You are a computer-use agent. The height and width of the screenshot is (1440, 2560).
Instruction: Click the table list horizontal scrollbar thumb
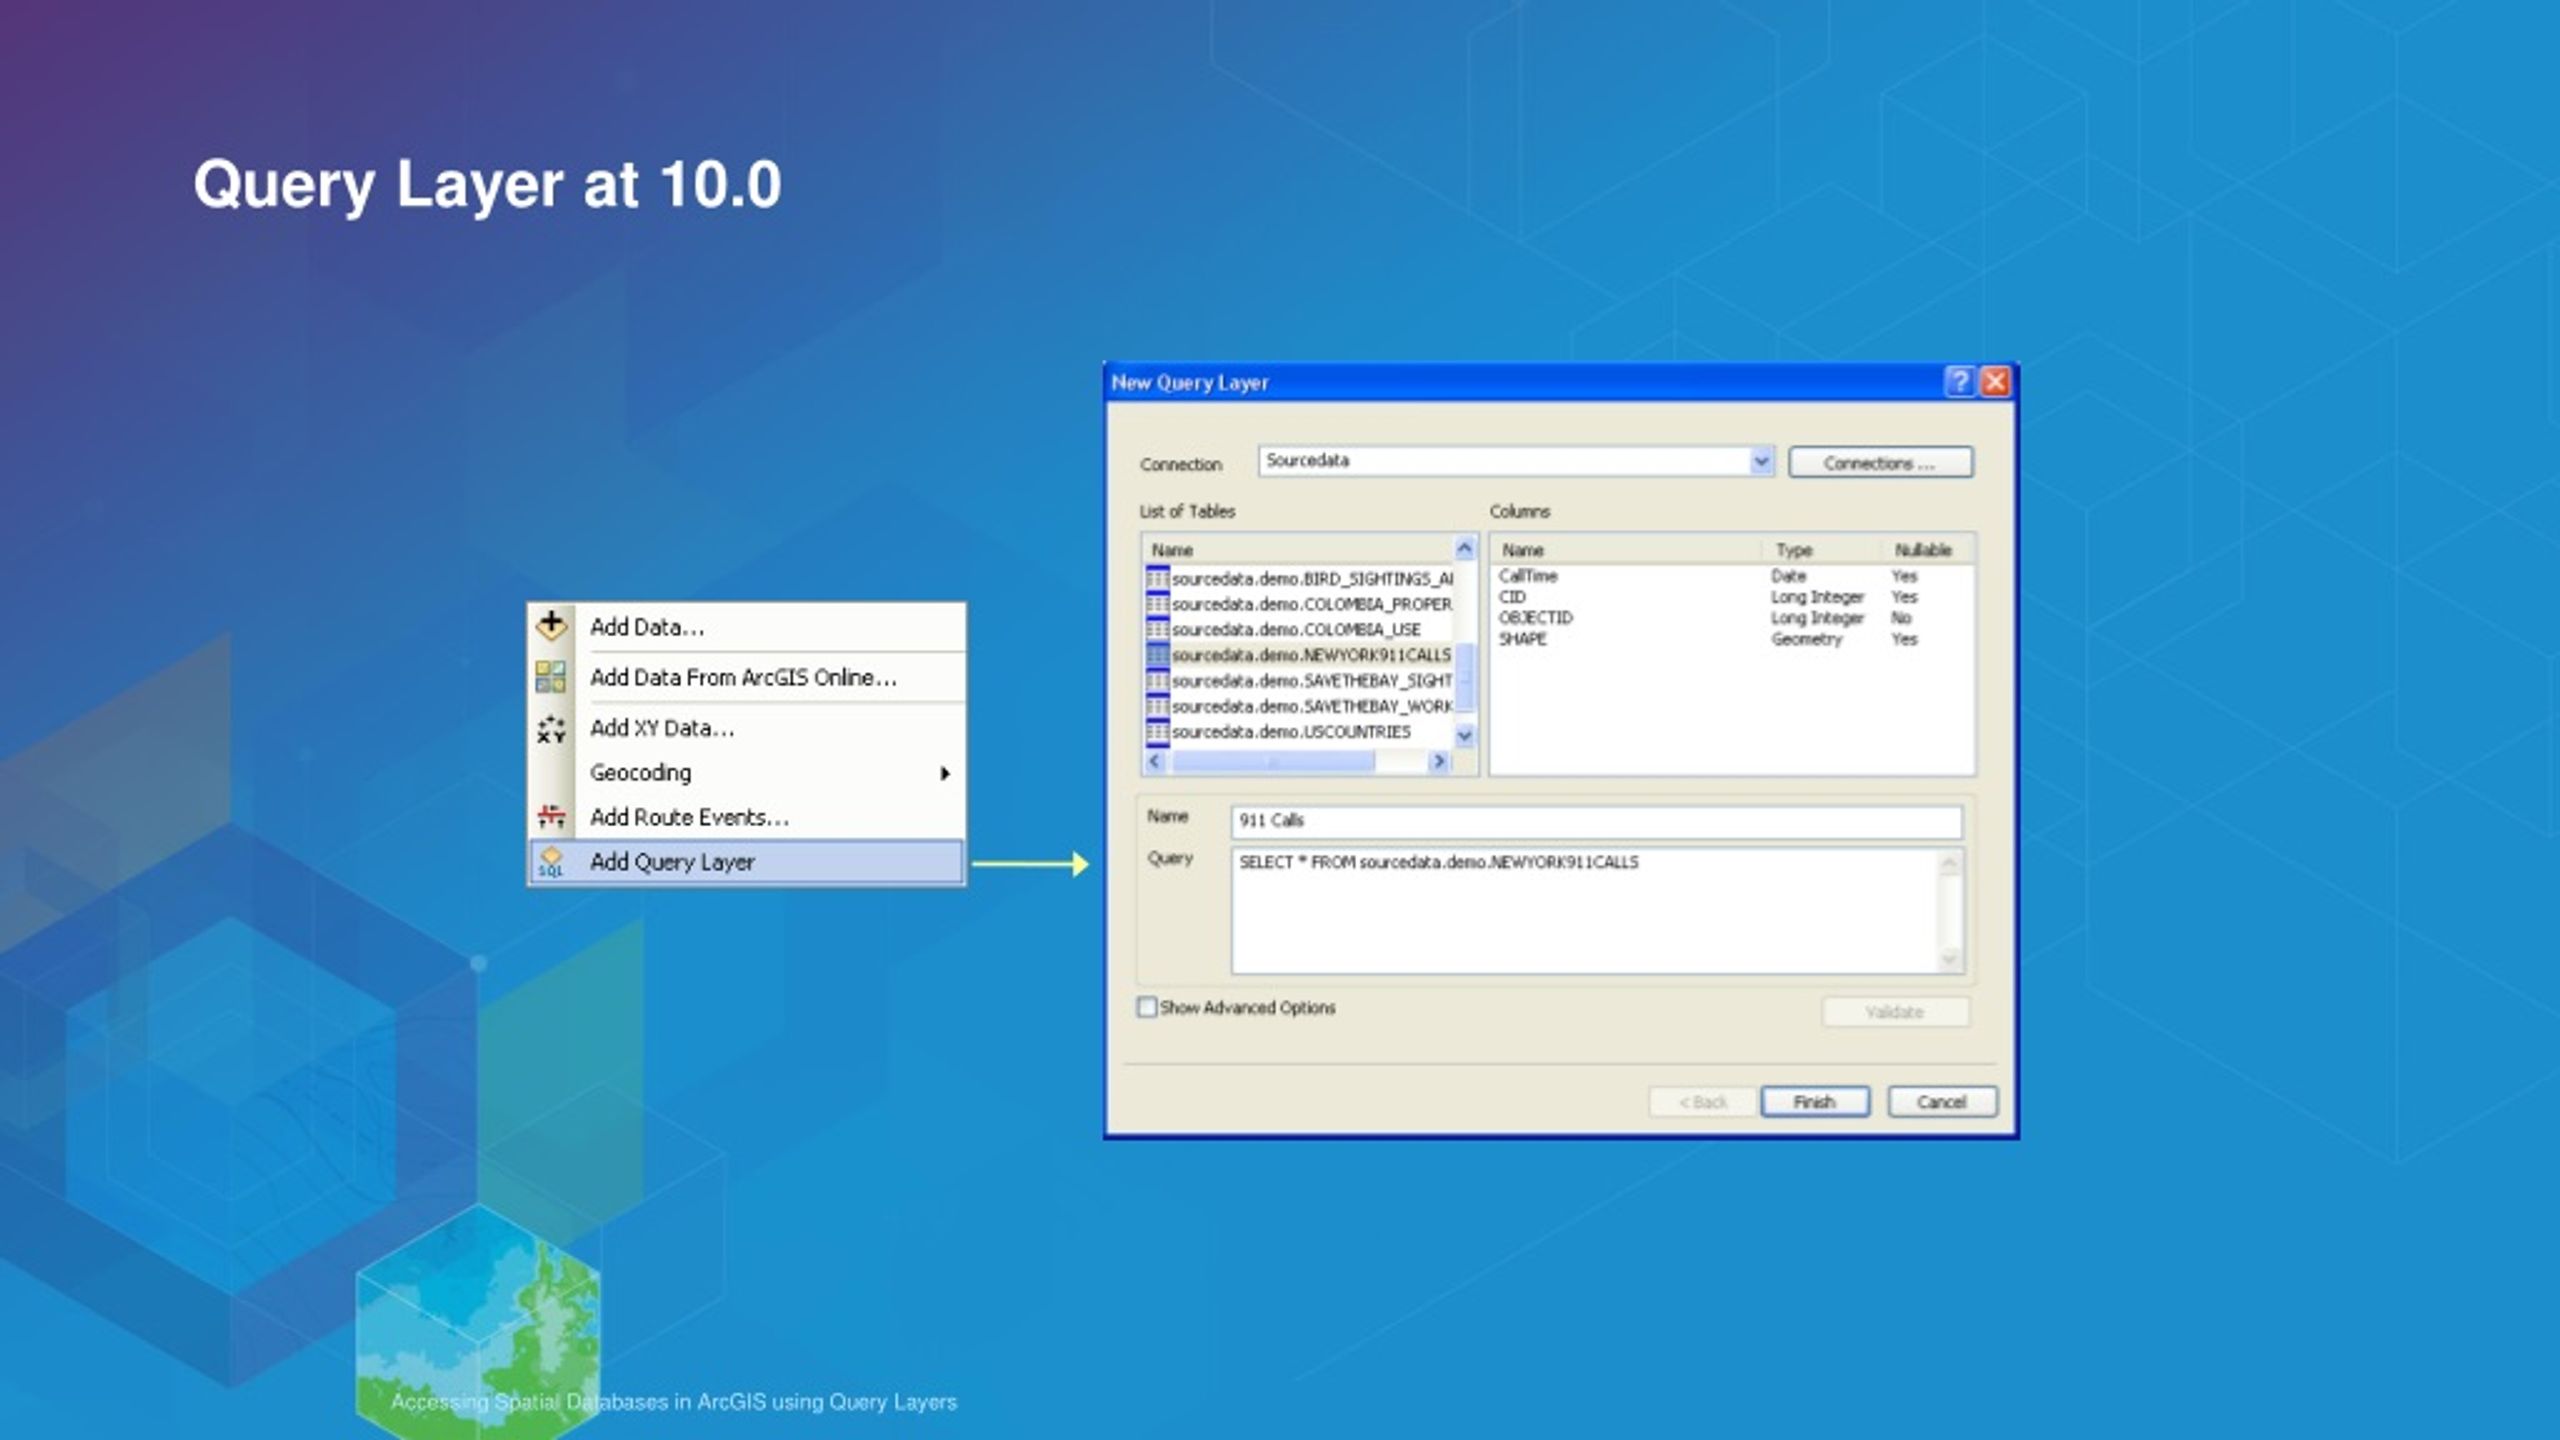[1273, 761]
